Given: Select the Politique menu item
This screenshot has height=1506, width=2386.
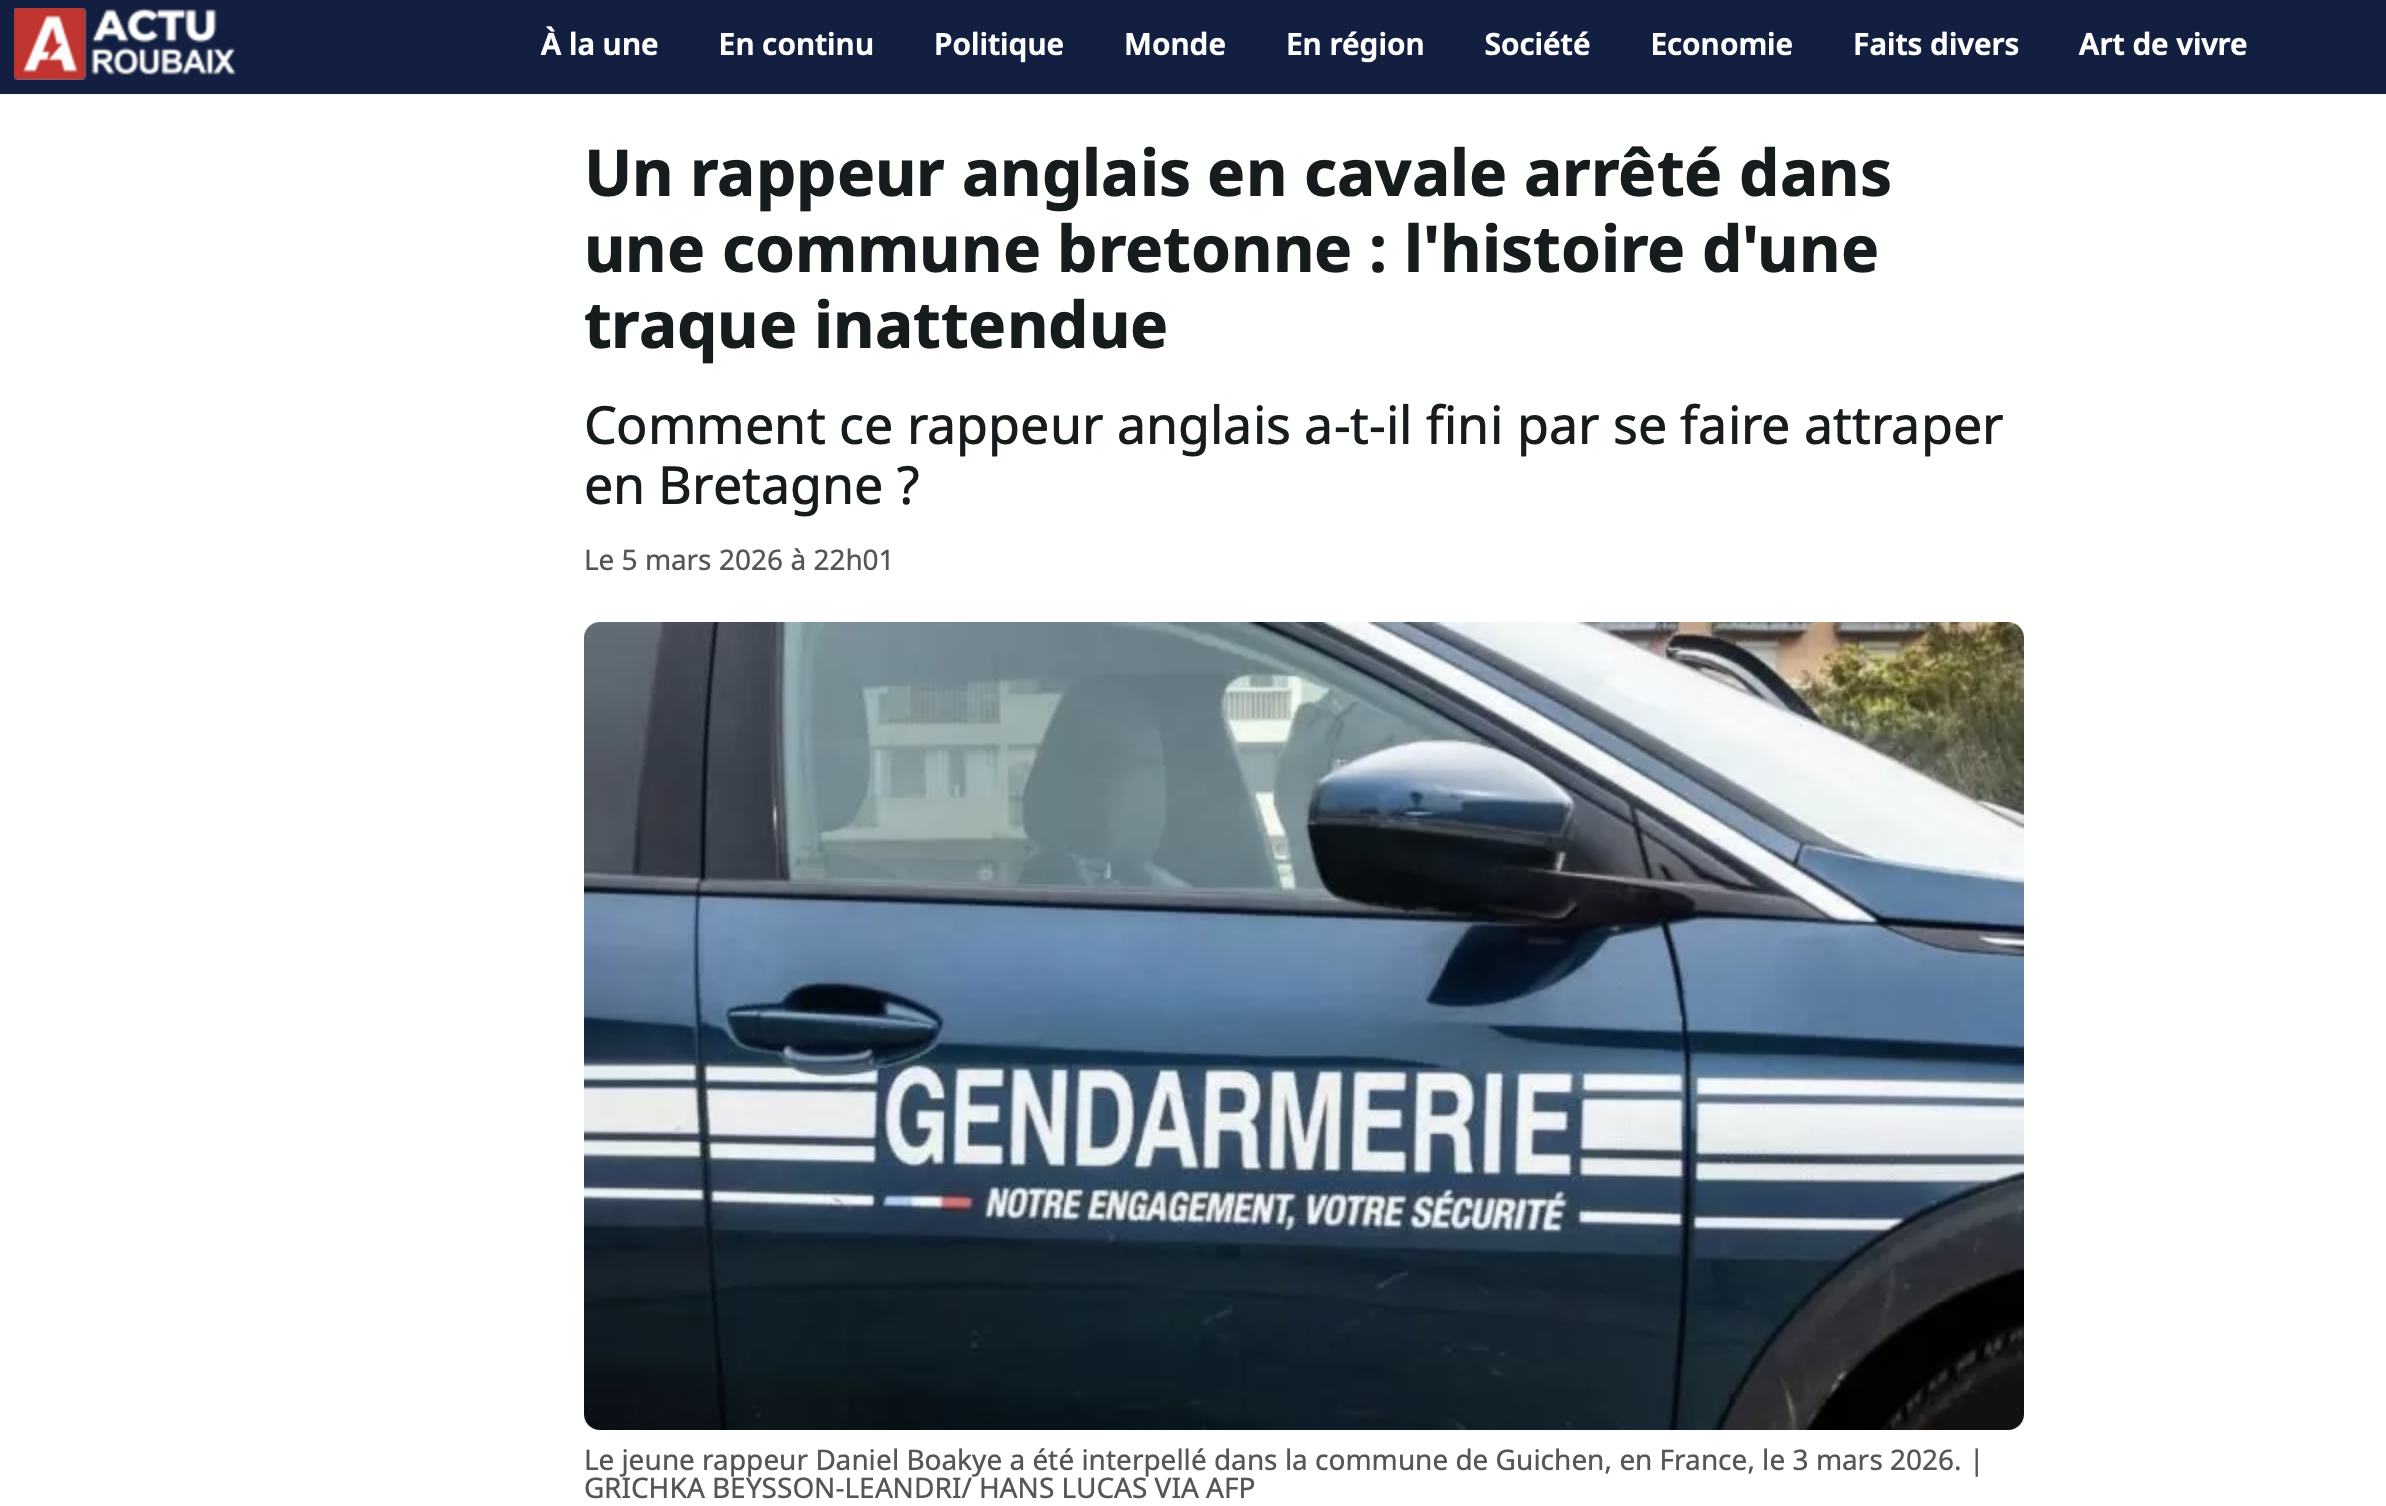Looking at the screenshot, I should point(998,45).
